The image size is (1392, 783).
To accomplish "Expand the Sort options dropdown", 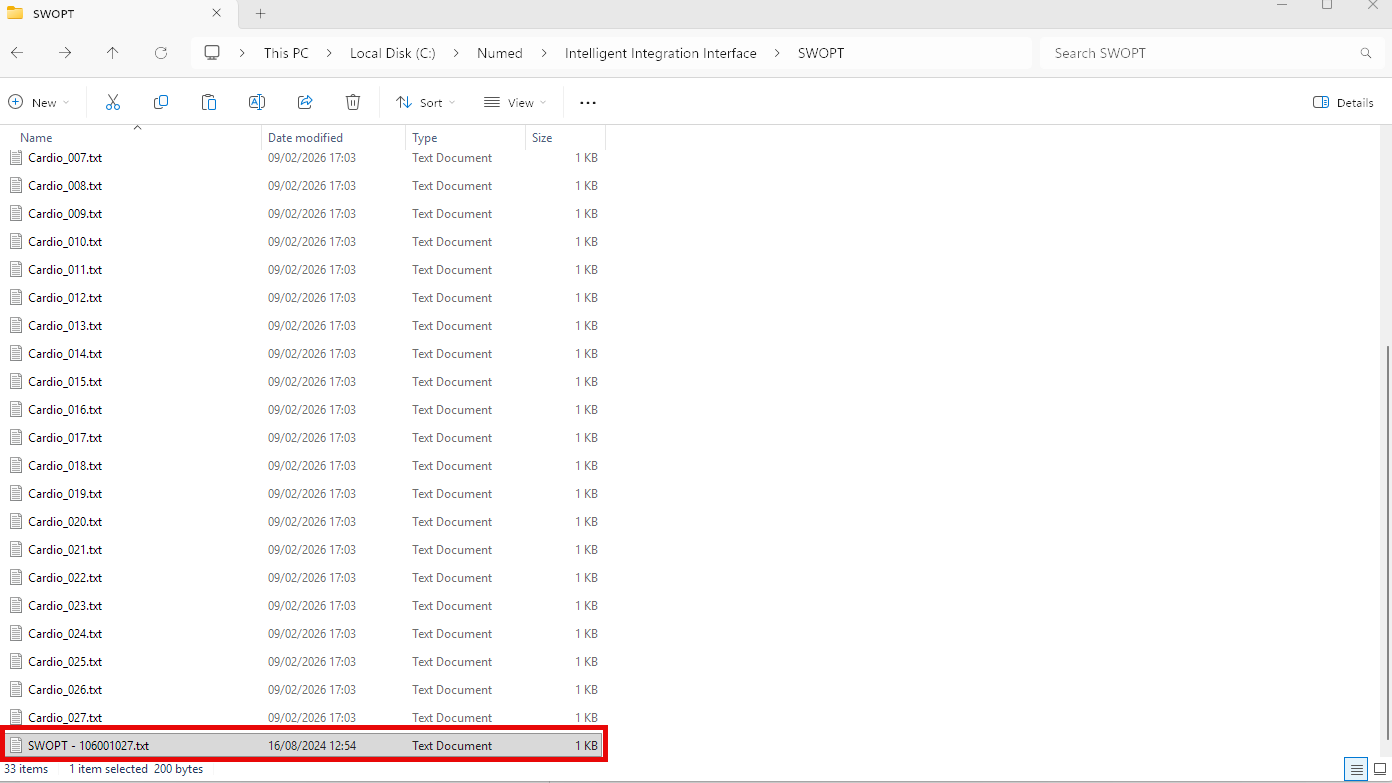I will [425, 102].
